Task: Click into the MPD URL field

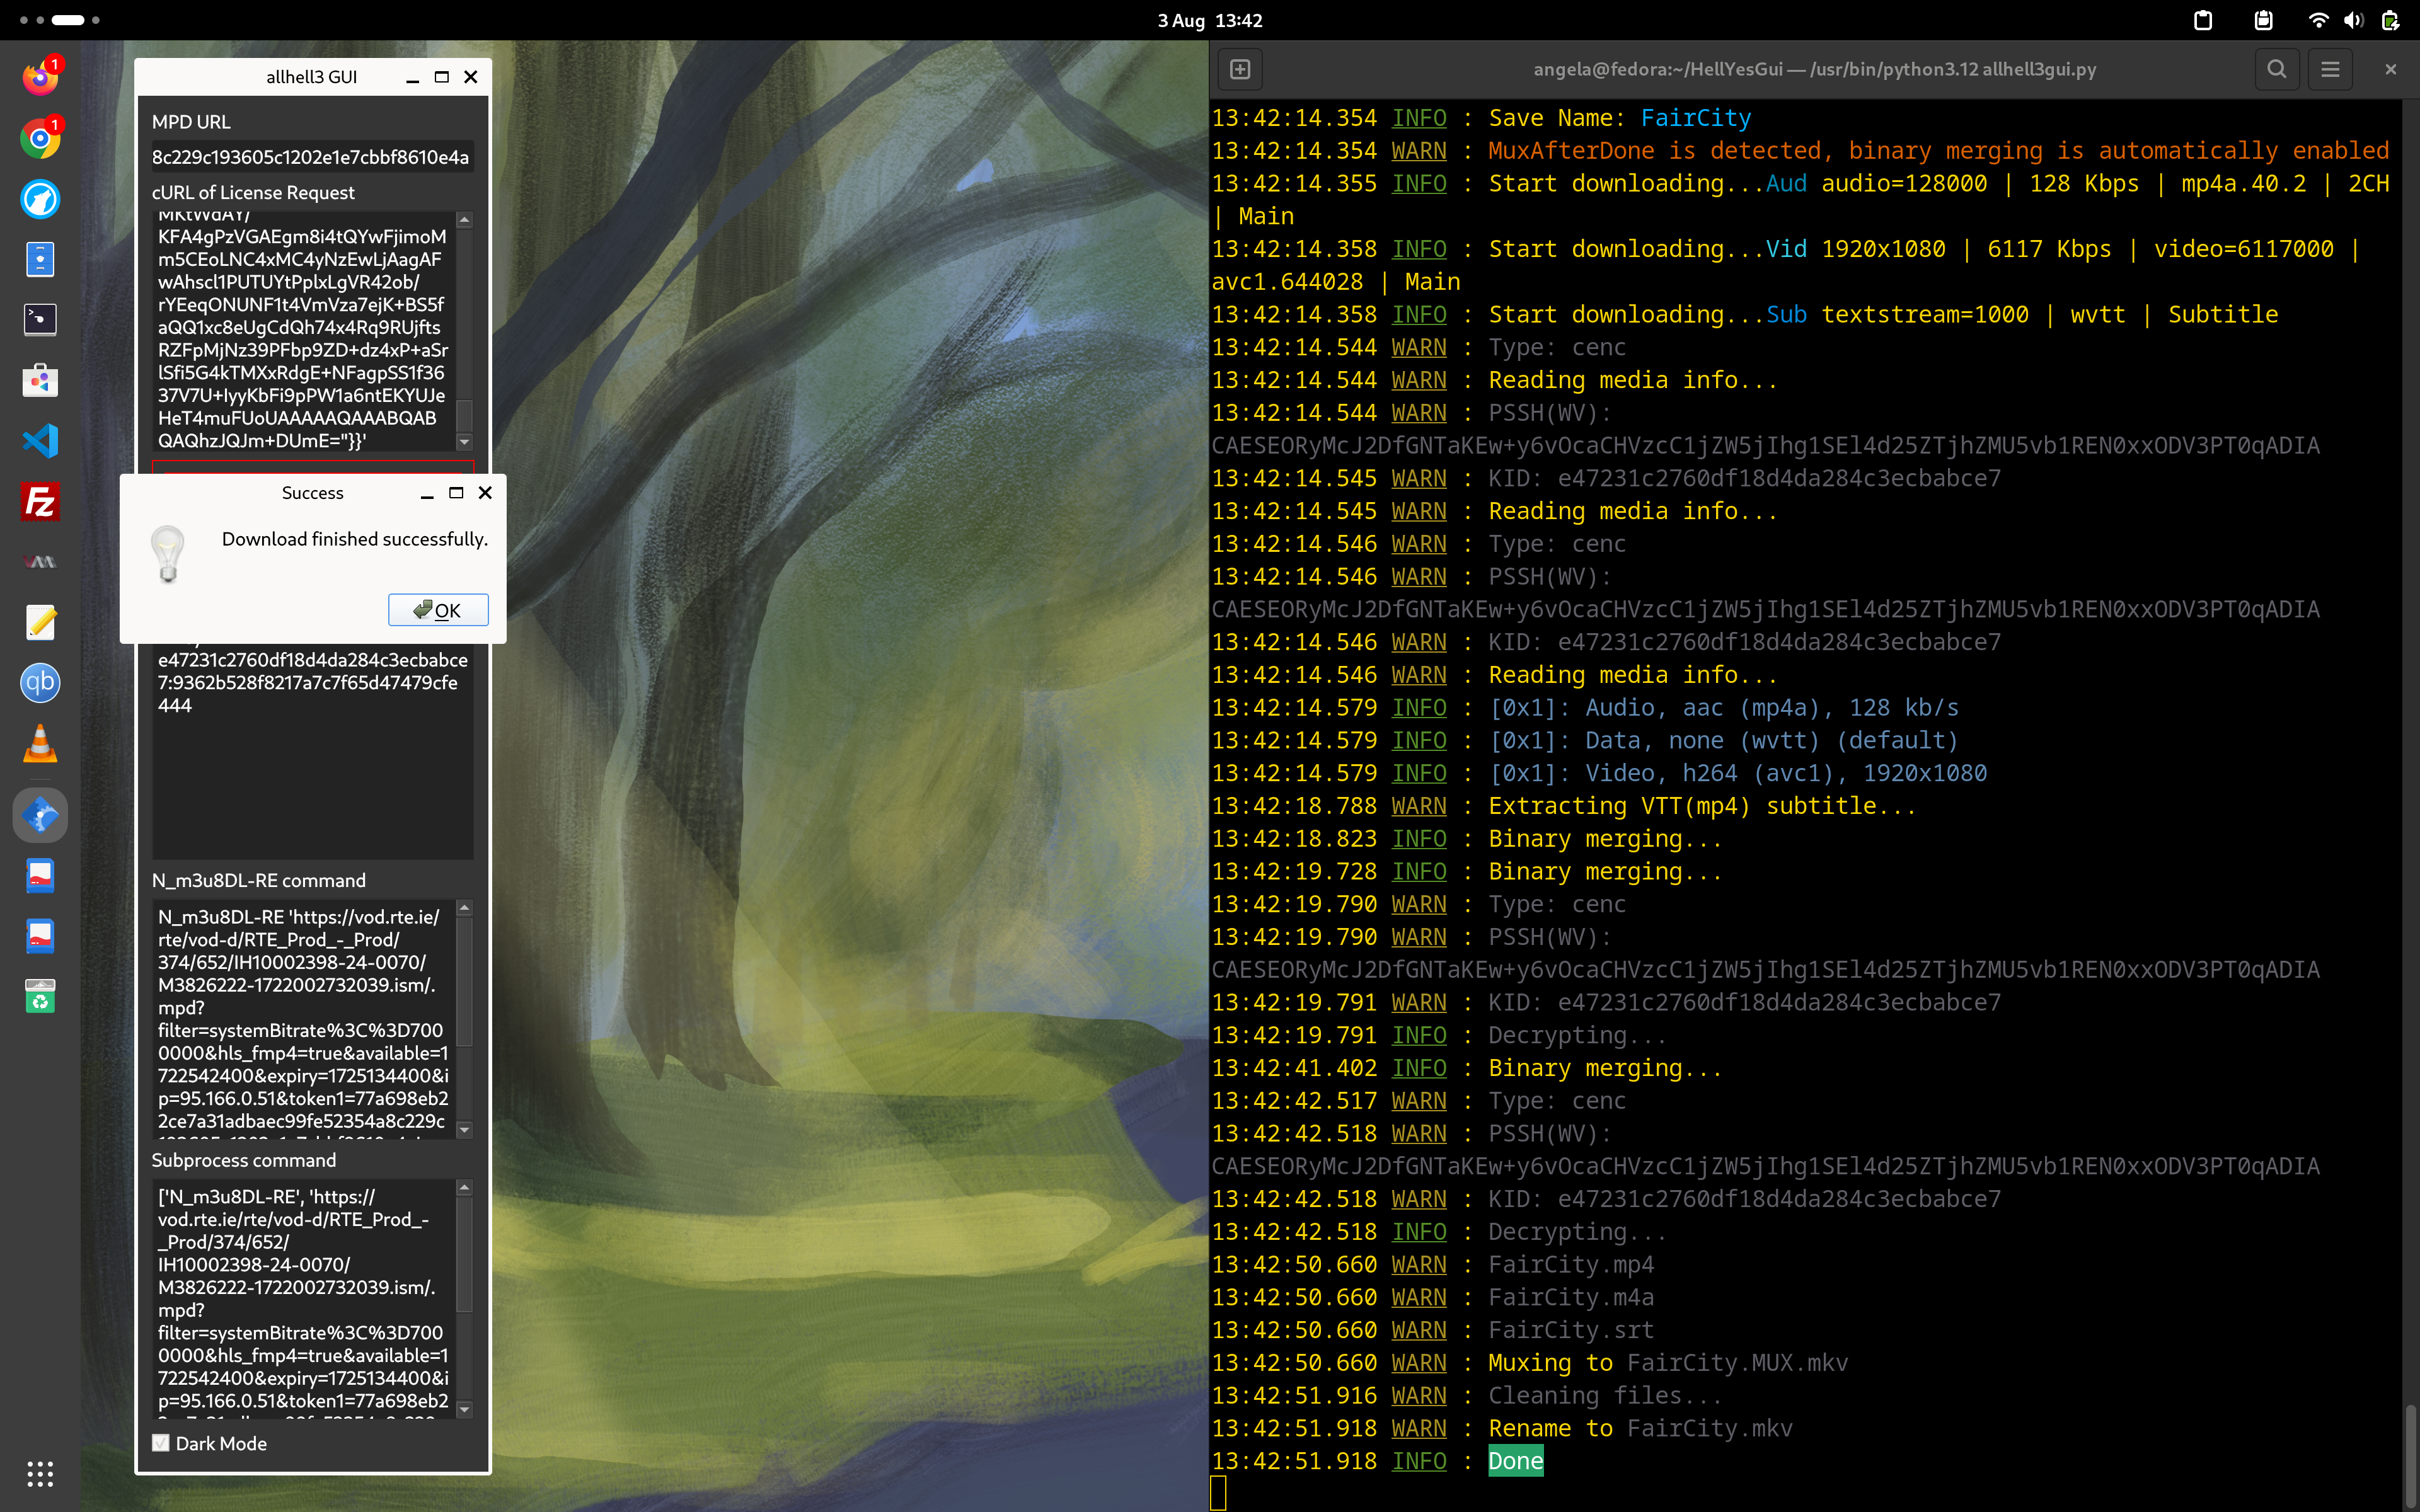Action: pos(311,157)
